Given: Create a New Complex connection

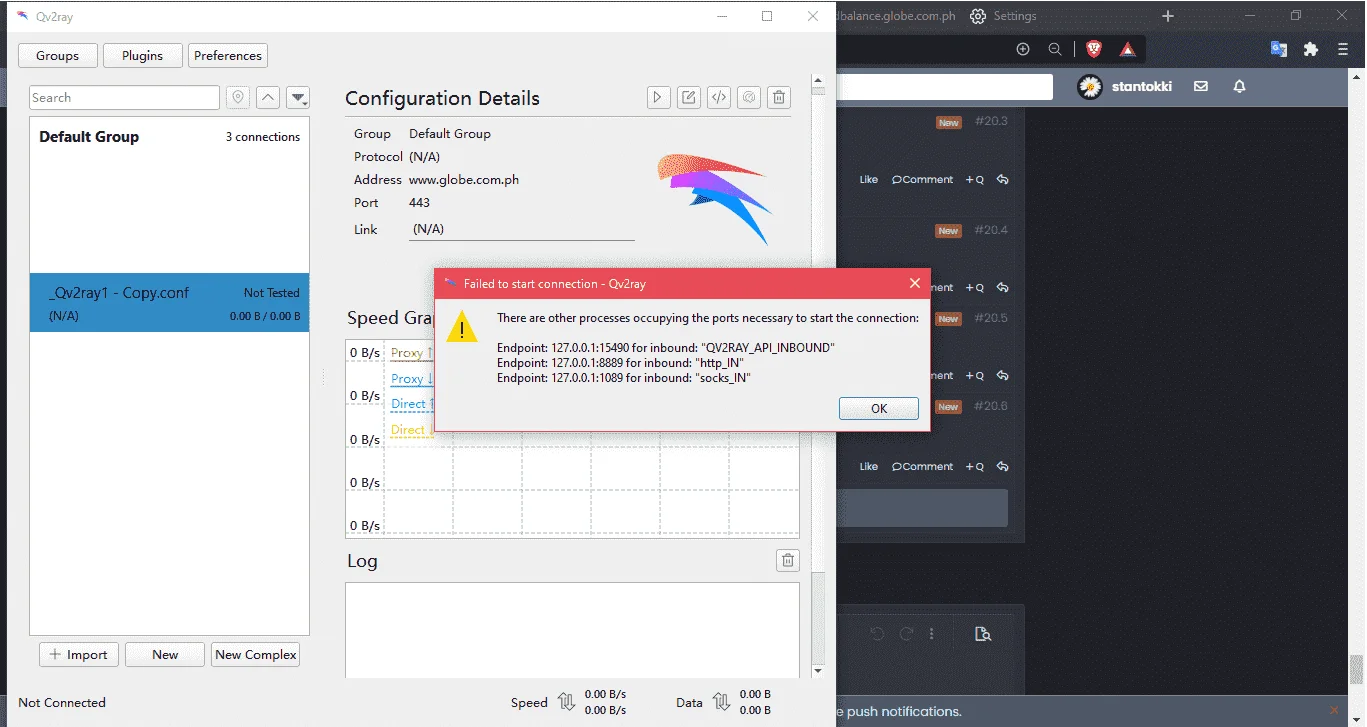Looking at the screenshot, I should point(256,655).
